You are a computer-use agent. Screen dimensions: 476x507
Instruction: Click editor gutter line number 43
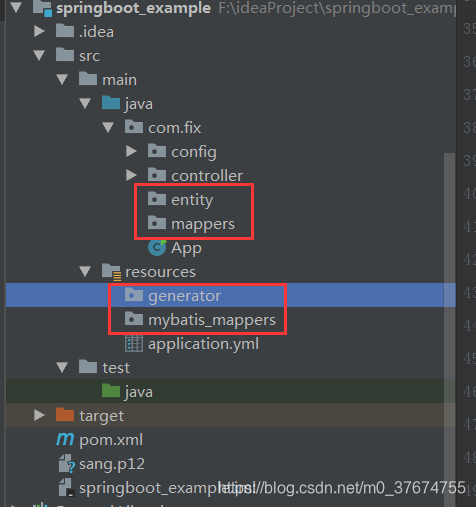tap(470, 293)
